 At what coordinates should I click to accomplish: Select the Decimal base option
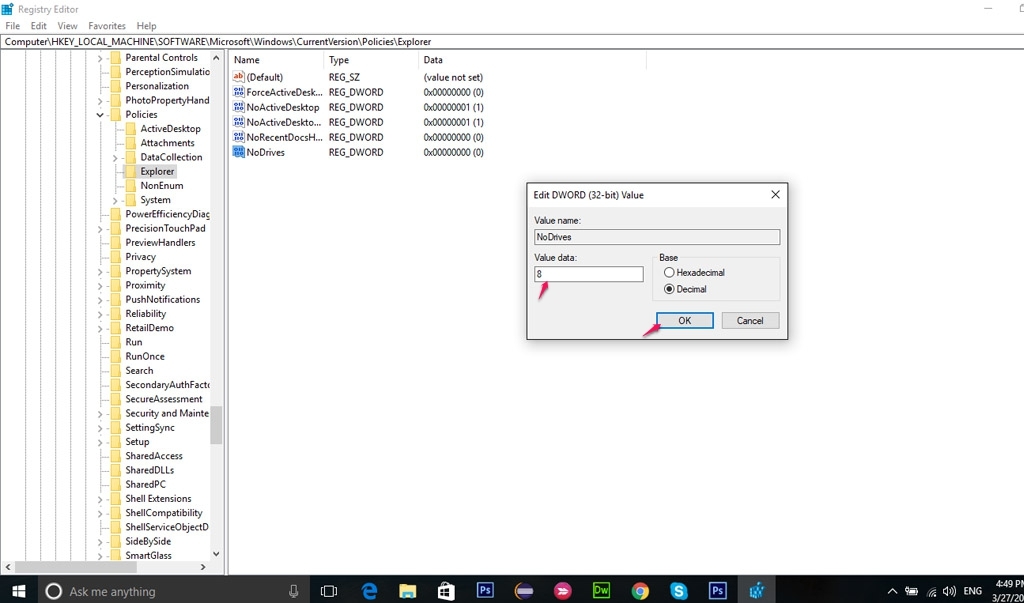669,289
